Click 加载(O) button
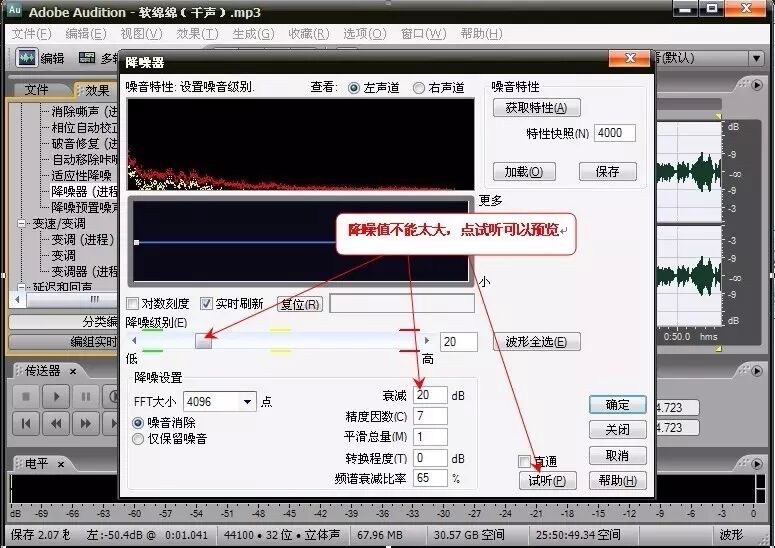The image size is (775, 548). (x=524, y=171)
